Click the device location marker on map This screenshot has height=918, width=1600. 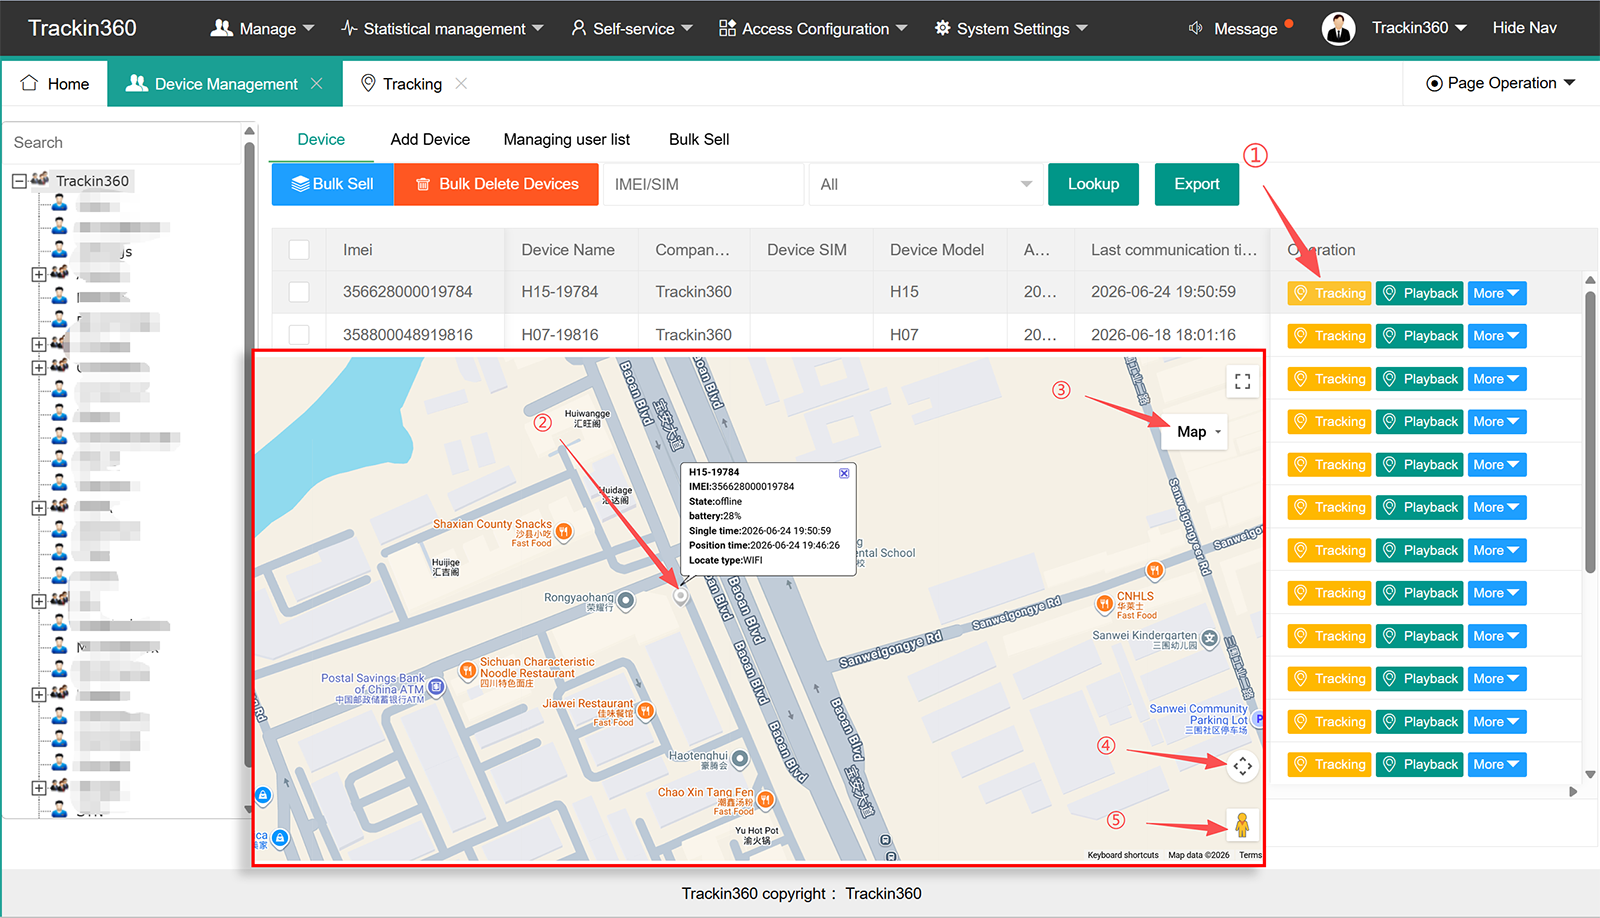tap(680, 596)
